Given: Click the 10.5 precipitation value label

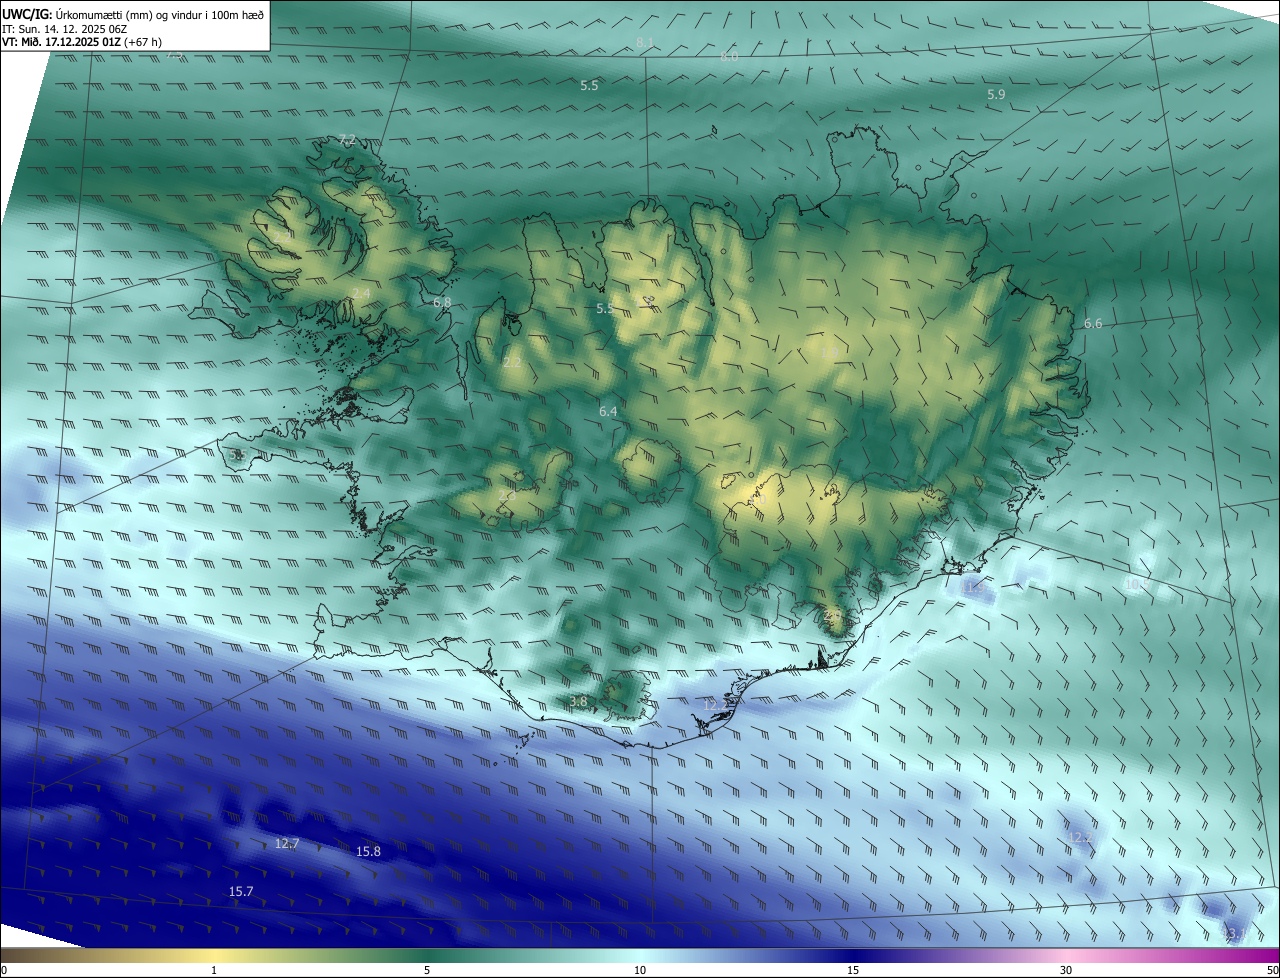Looking at the screenshot, I should click(1137, 583).
